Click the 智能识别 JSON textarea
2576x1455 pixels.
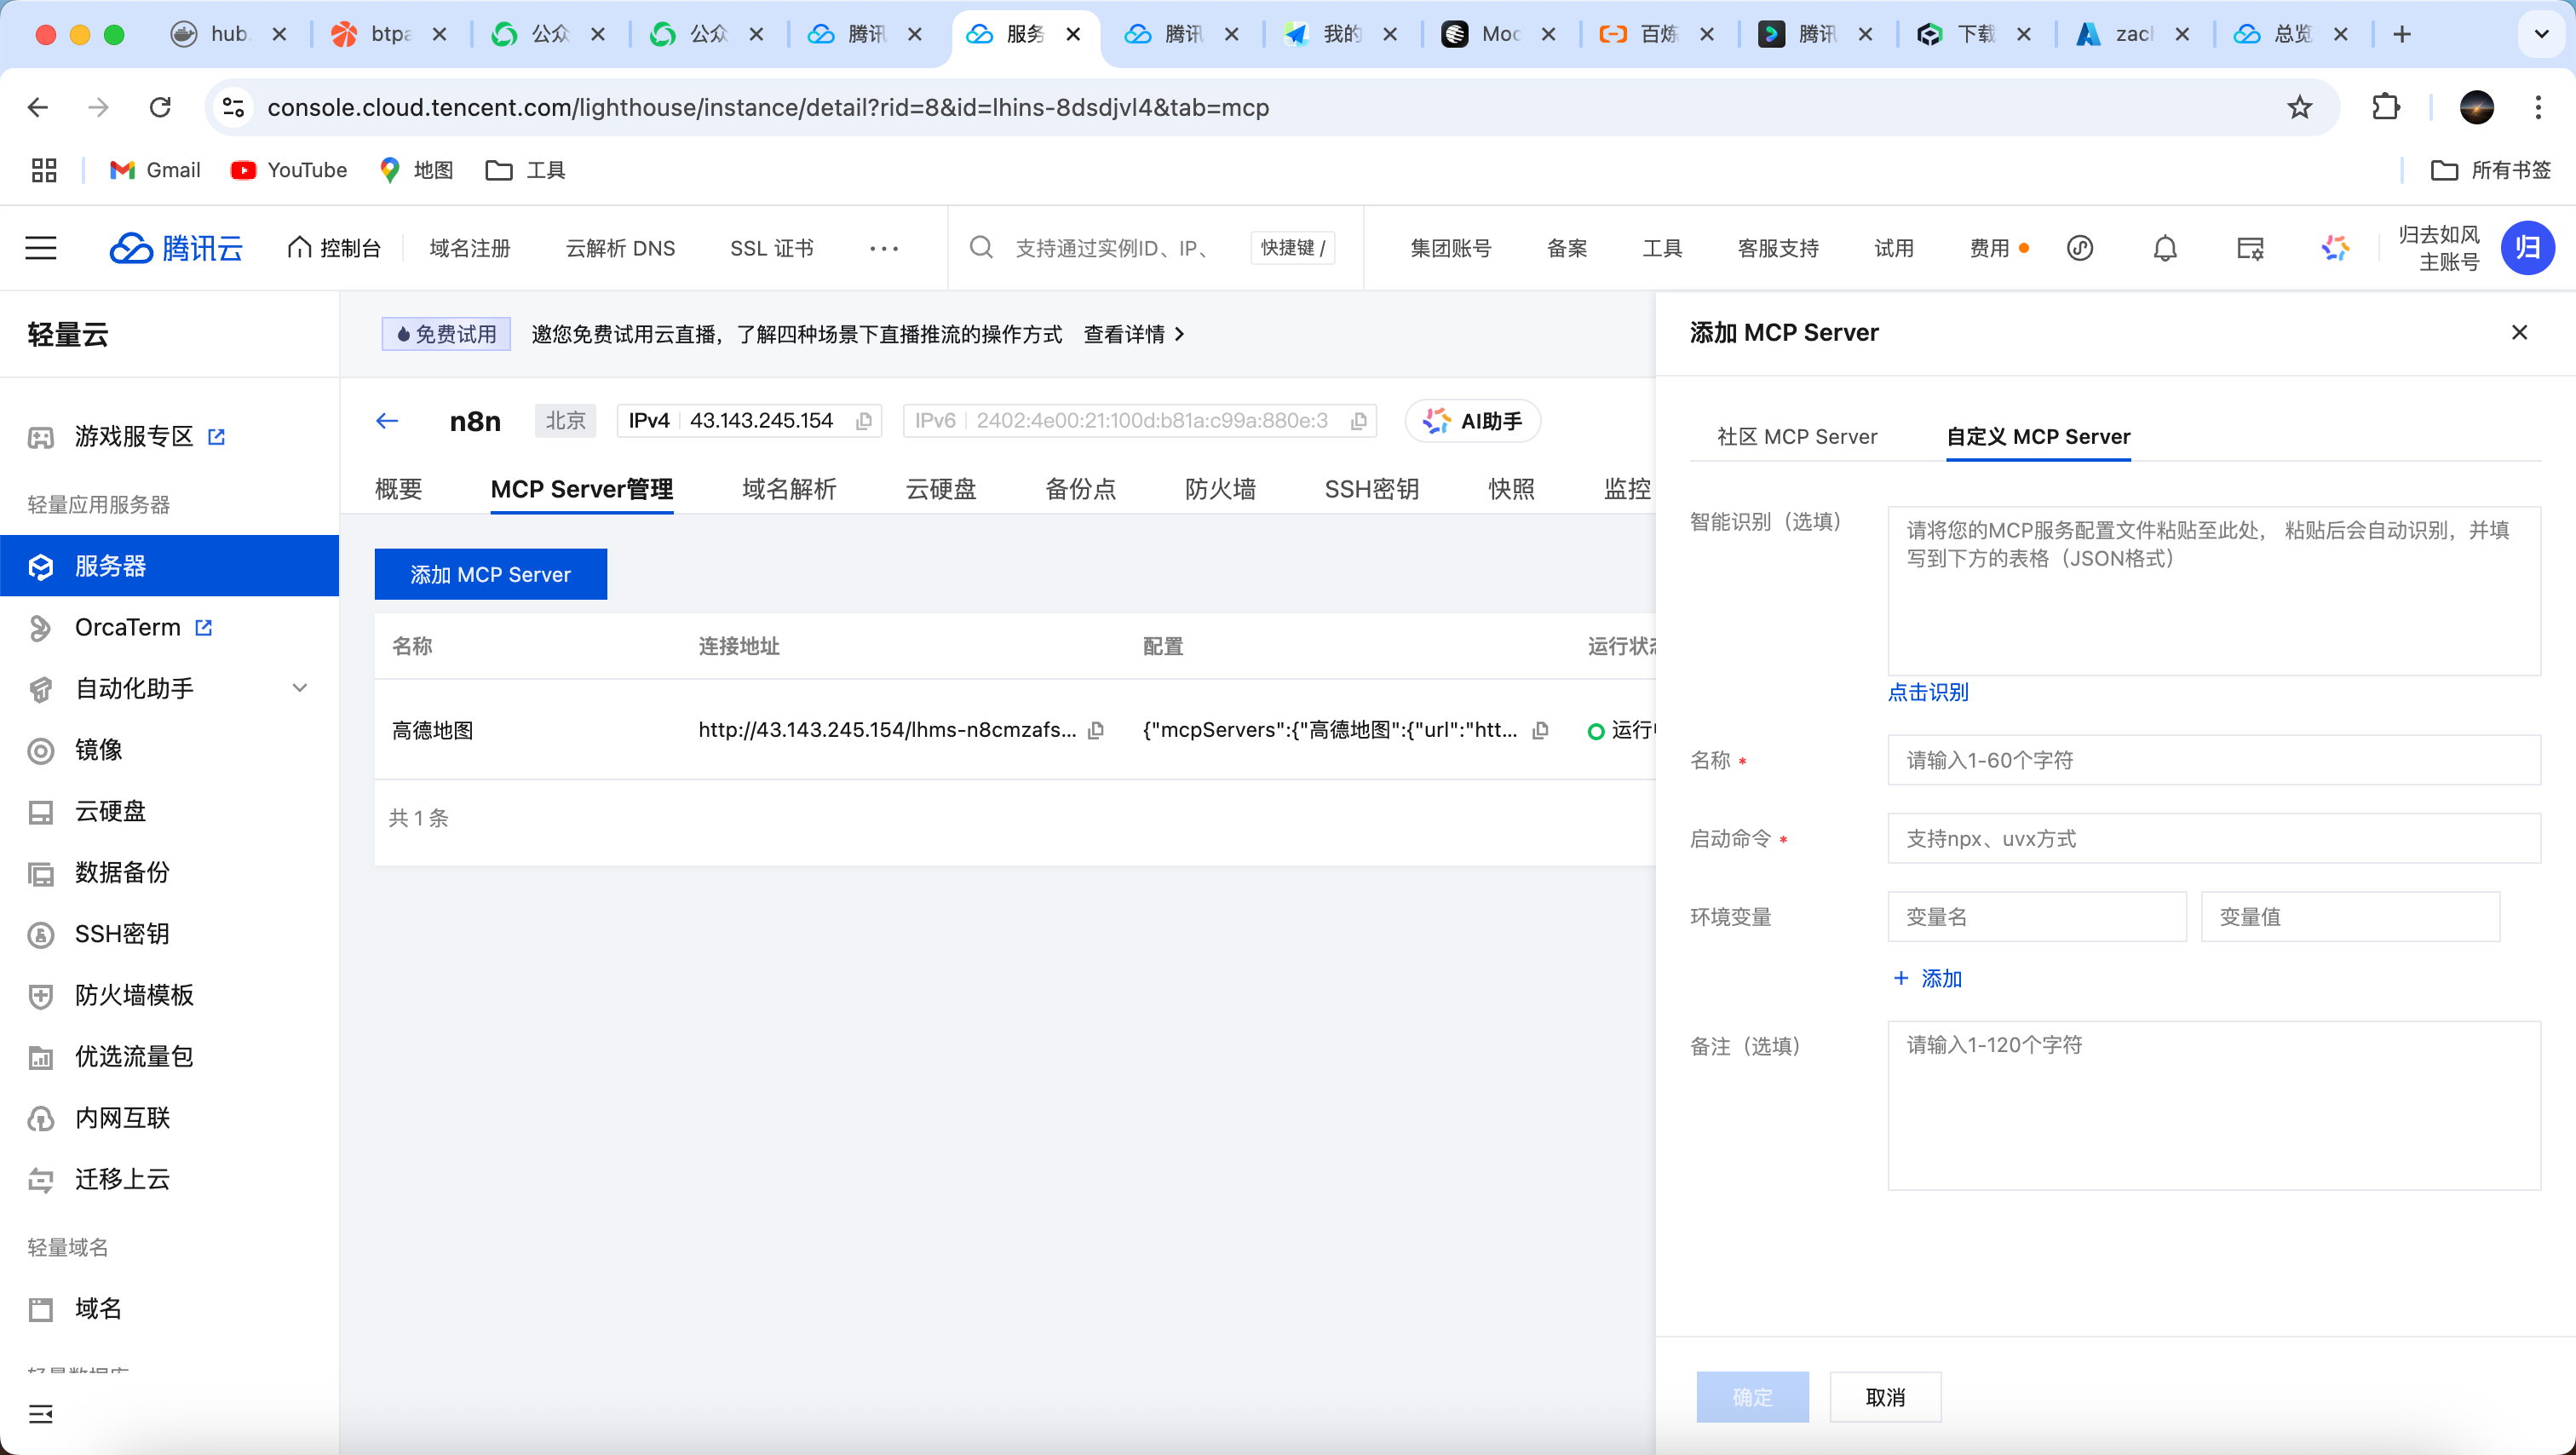tap(2213, 591)
